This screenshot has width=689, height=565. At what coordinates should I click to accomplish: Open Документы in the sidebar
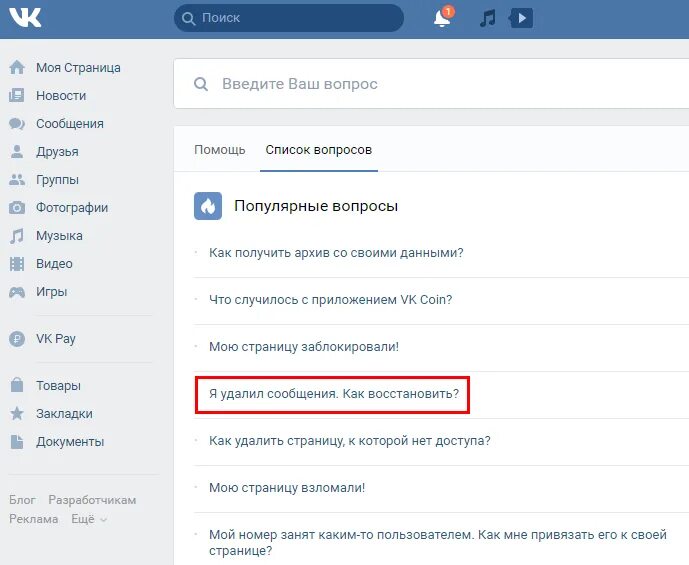[x=70, y=442]
